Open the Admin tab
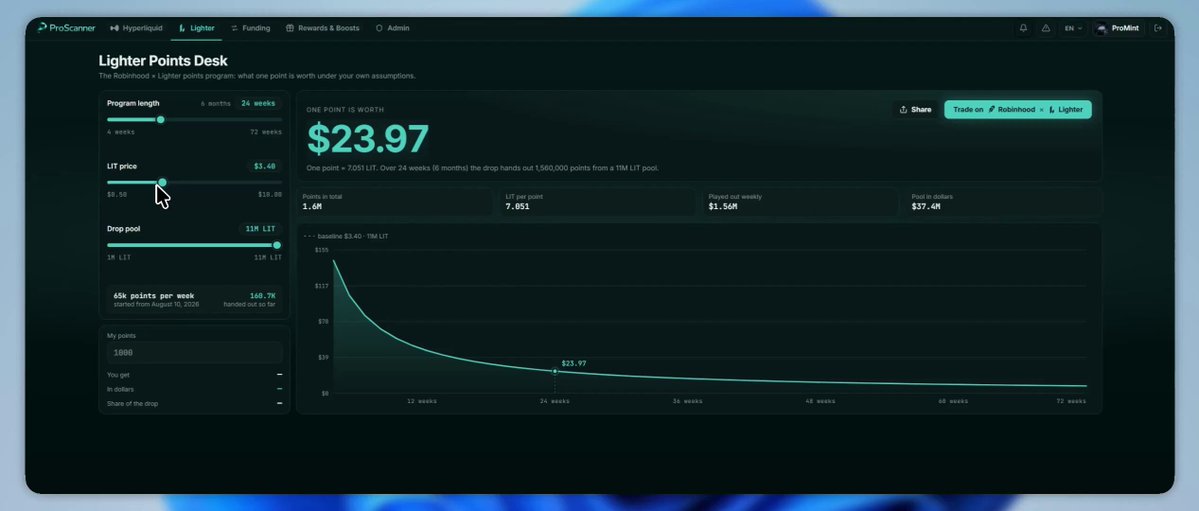Image resolution: width=1199 pixels, height=511 pixels. (x=392, y=28)
